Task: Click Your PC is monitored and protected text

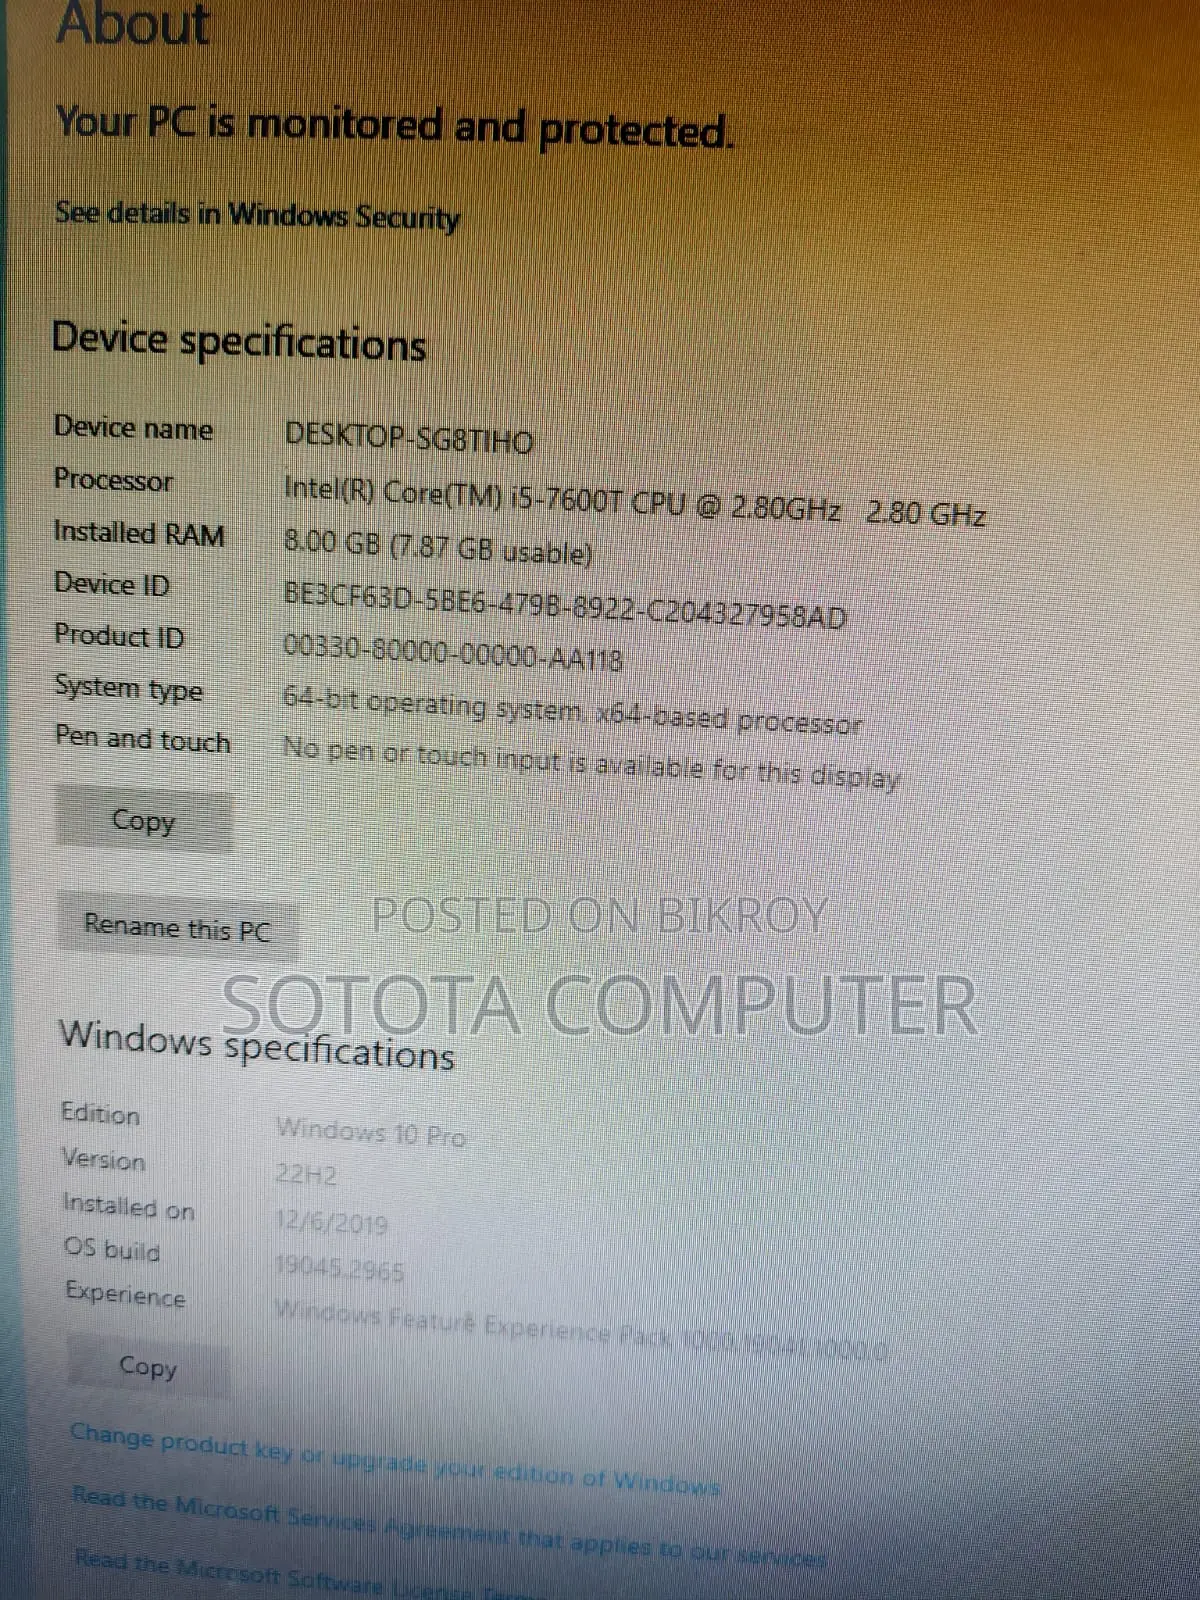Action: pos(394,125)
